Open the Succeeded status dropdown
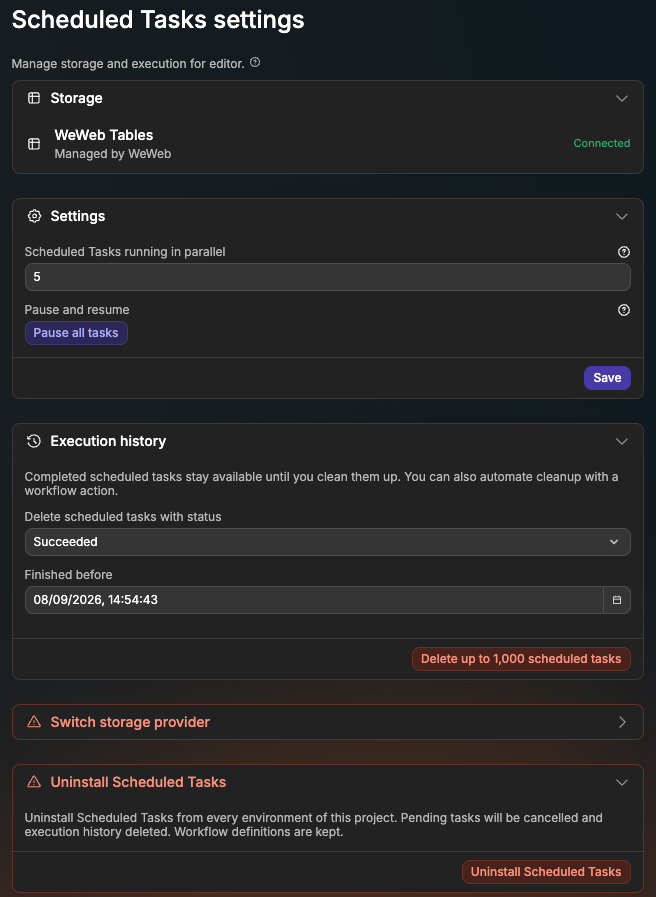 tap(328, 542)
